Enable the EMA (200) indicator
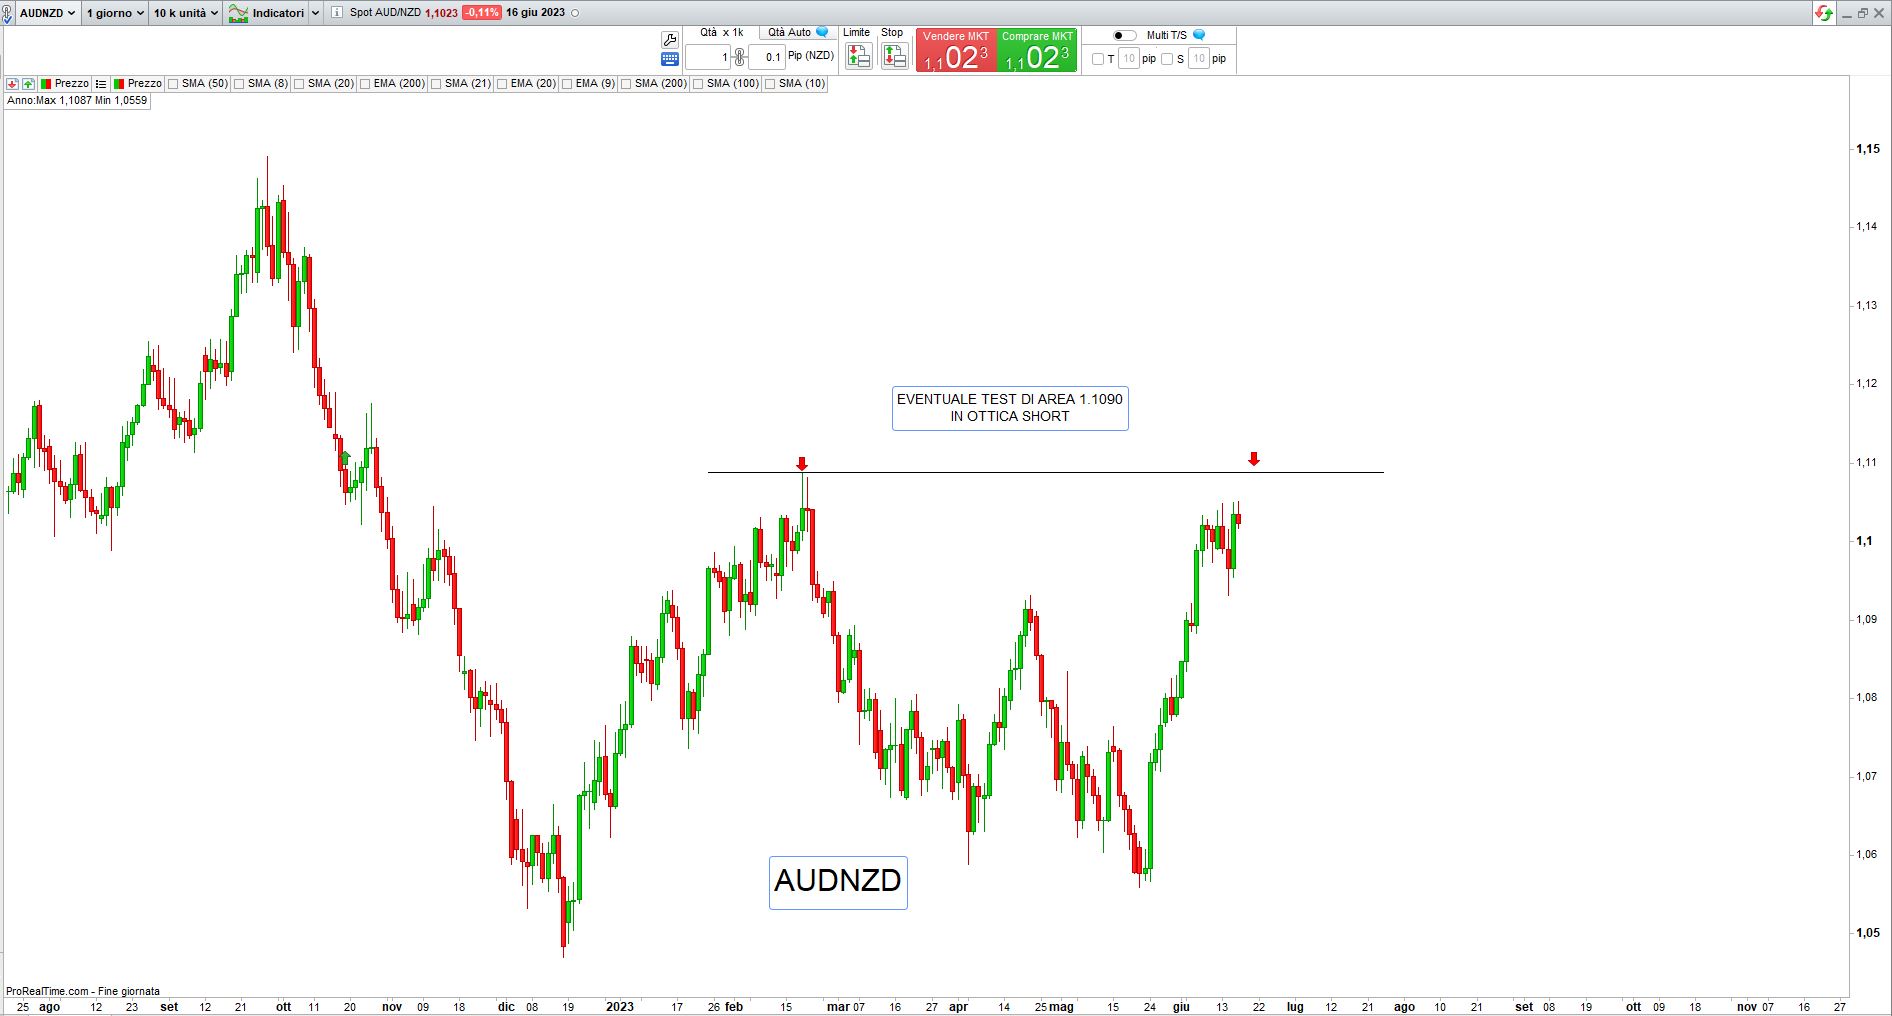 (x=365, y=84)
